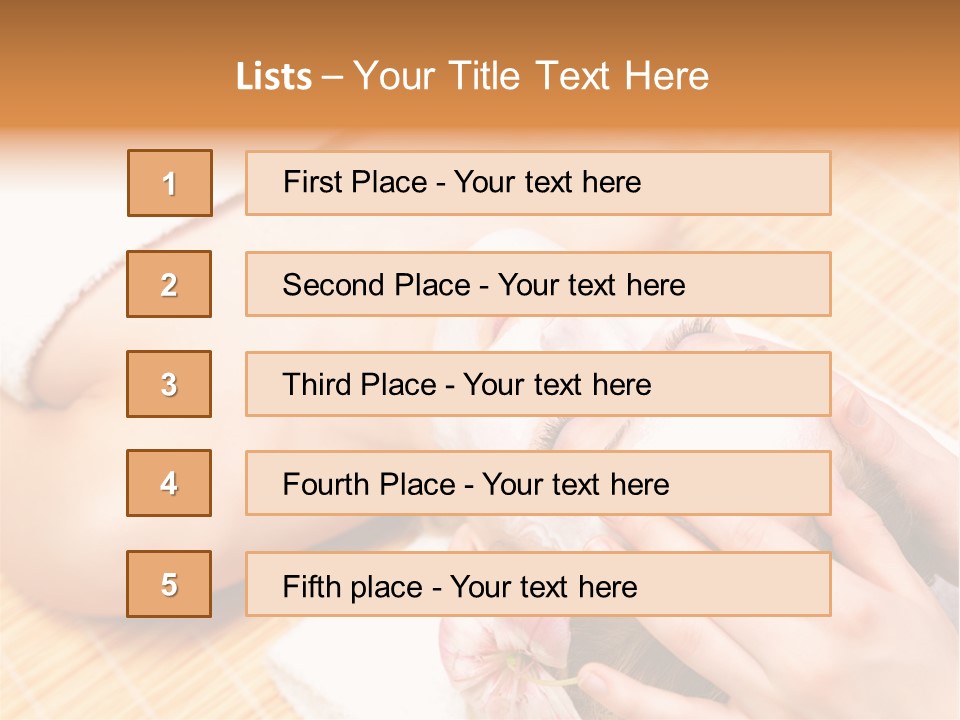Click the slide title text
The width and height of the screenshot is (960, 720).
click(473, 76)
